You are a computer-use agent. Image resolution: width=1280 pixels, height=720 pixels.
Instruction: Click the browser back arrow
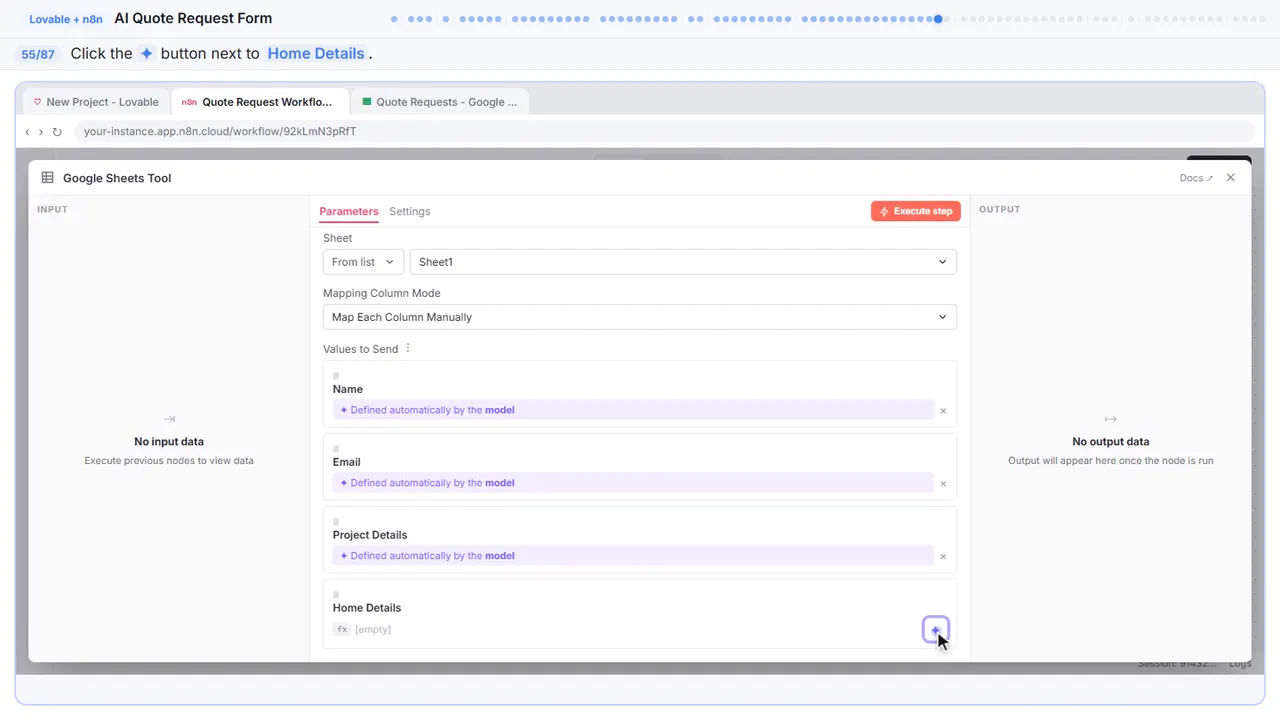click(x=28, y=132)
